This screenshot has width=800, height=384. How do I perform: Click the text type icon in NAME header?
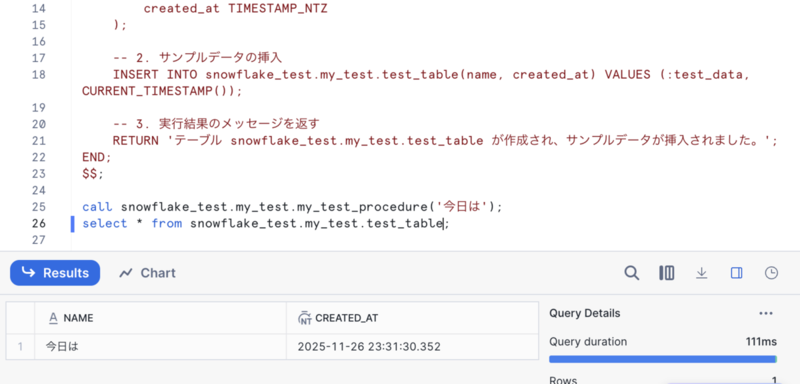[x=53, y=318]
